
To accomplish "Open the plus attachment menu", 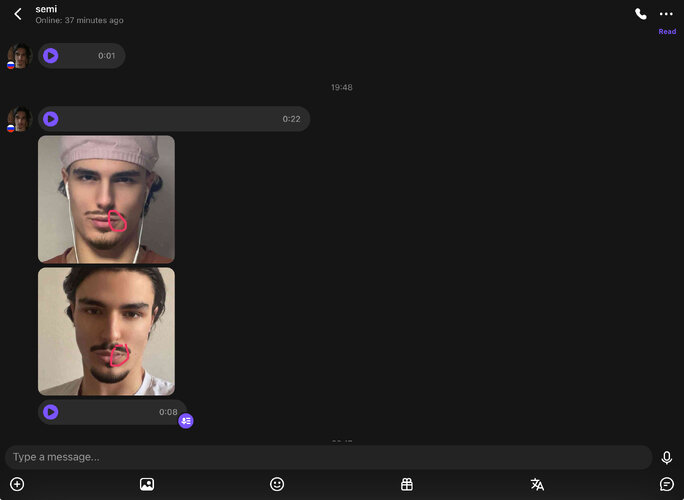I will (x=17, y=484).
